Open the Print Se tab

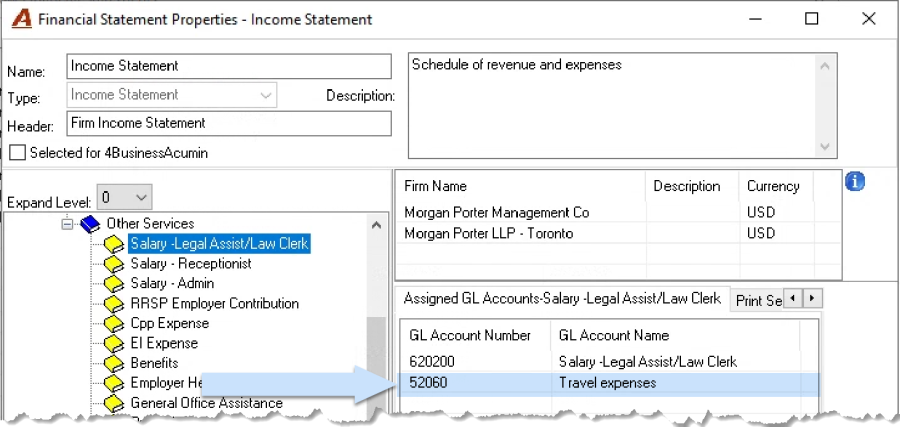(x=758, y=301)
